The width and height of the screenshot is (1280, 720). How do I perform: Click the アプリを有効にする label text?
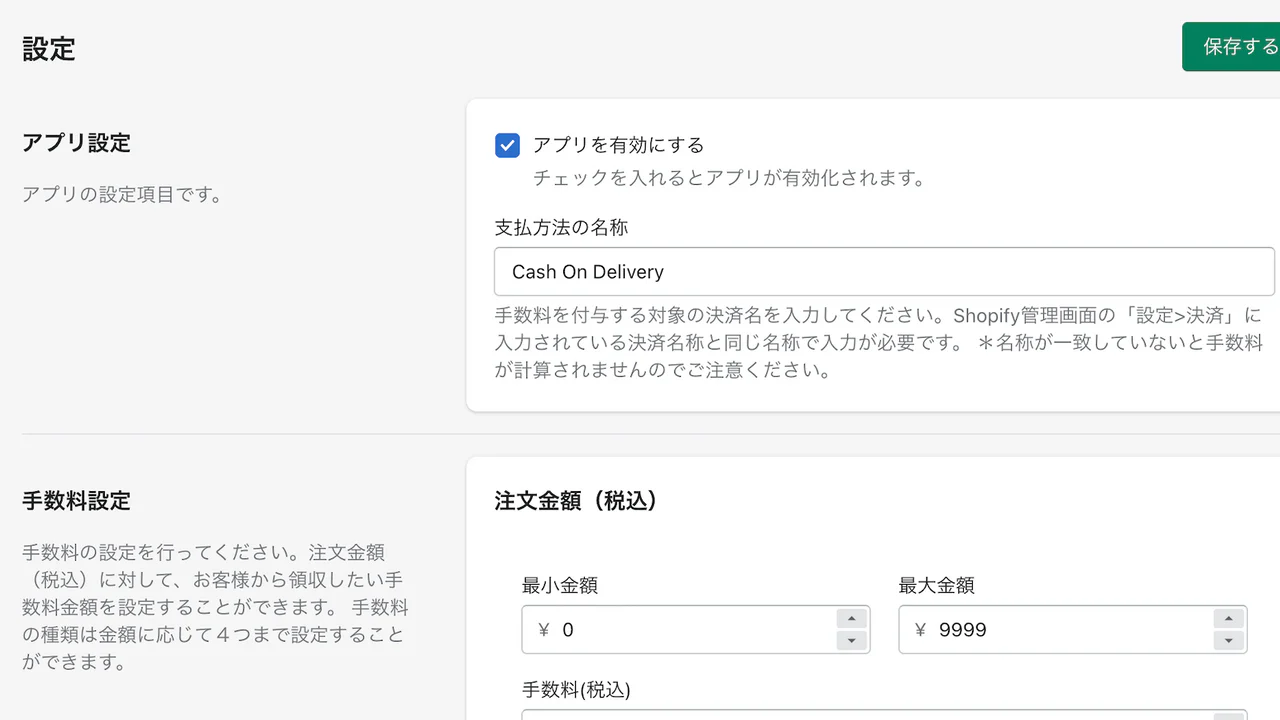618,146
